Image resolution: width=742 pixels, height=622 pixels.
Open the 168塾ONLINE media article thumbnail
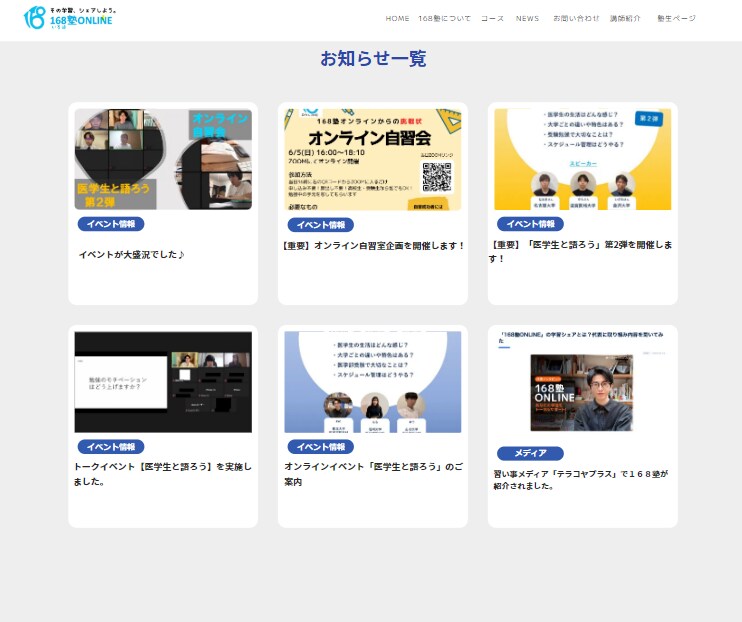[583, 382]
